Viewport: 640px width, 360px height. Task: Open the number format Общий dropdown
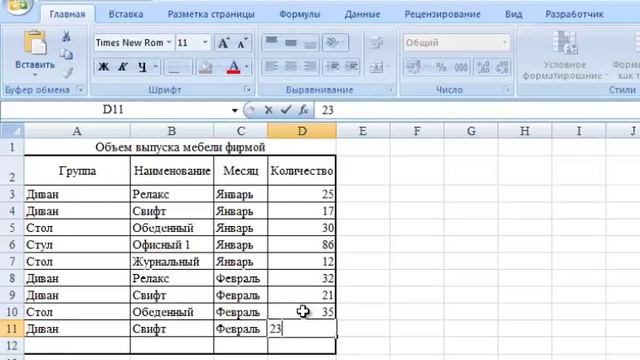tap(504, 42)
